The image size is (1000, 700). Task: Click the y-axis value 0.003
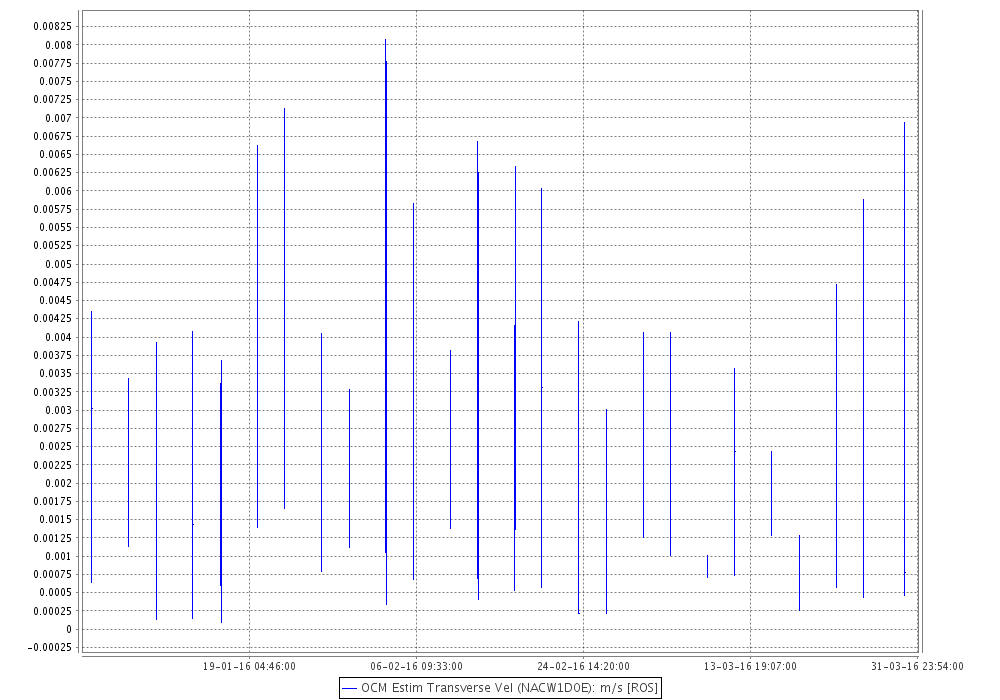pyautogui.click(x=59, y=410)
